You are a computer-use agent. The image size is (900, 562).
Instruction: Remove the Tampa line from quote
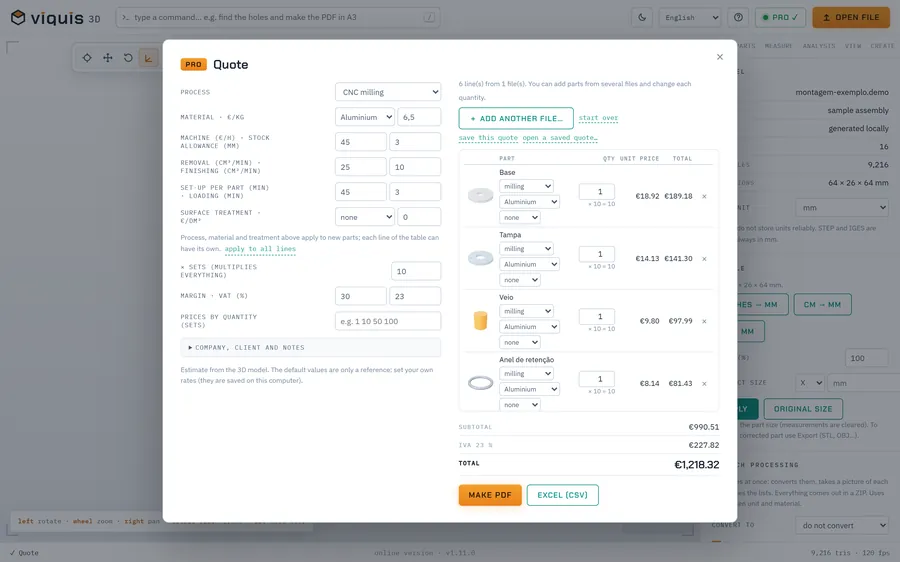point(704,259)
